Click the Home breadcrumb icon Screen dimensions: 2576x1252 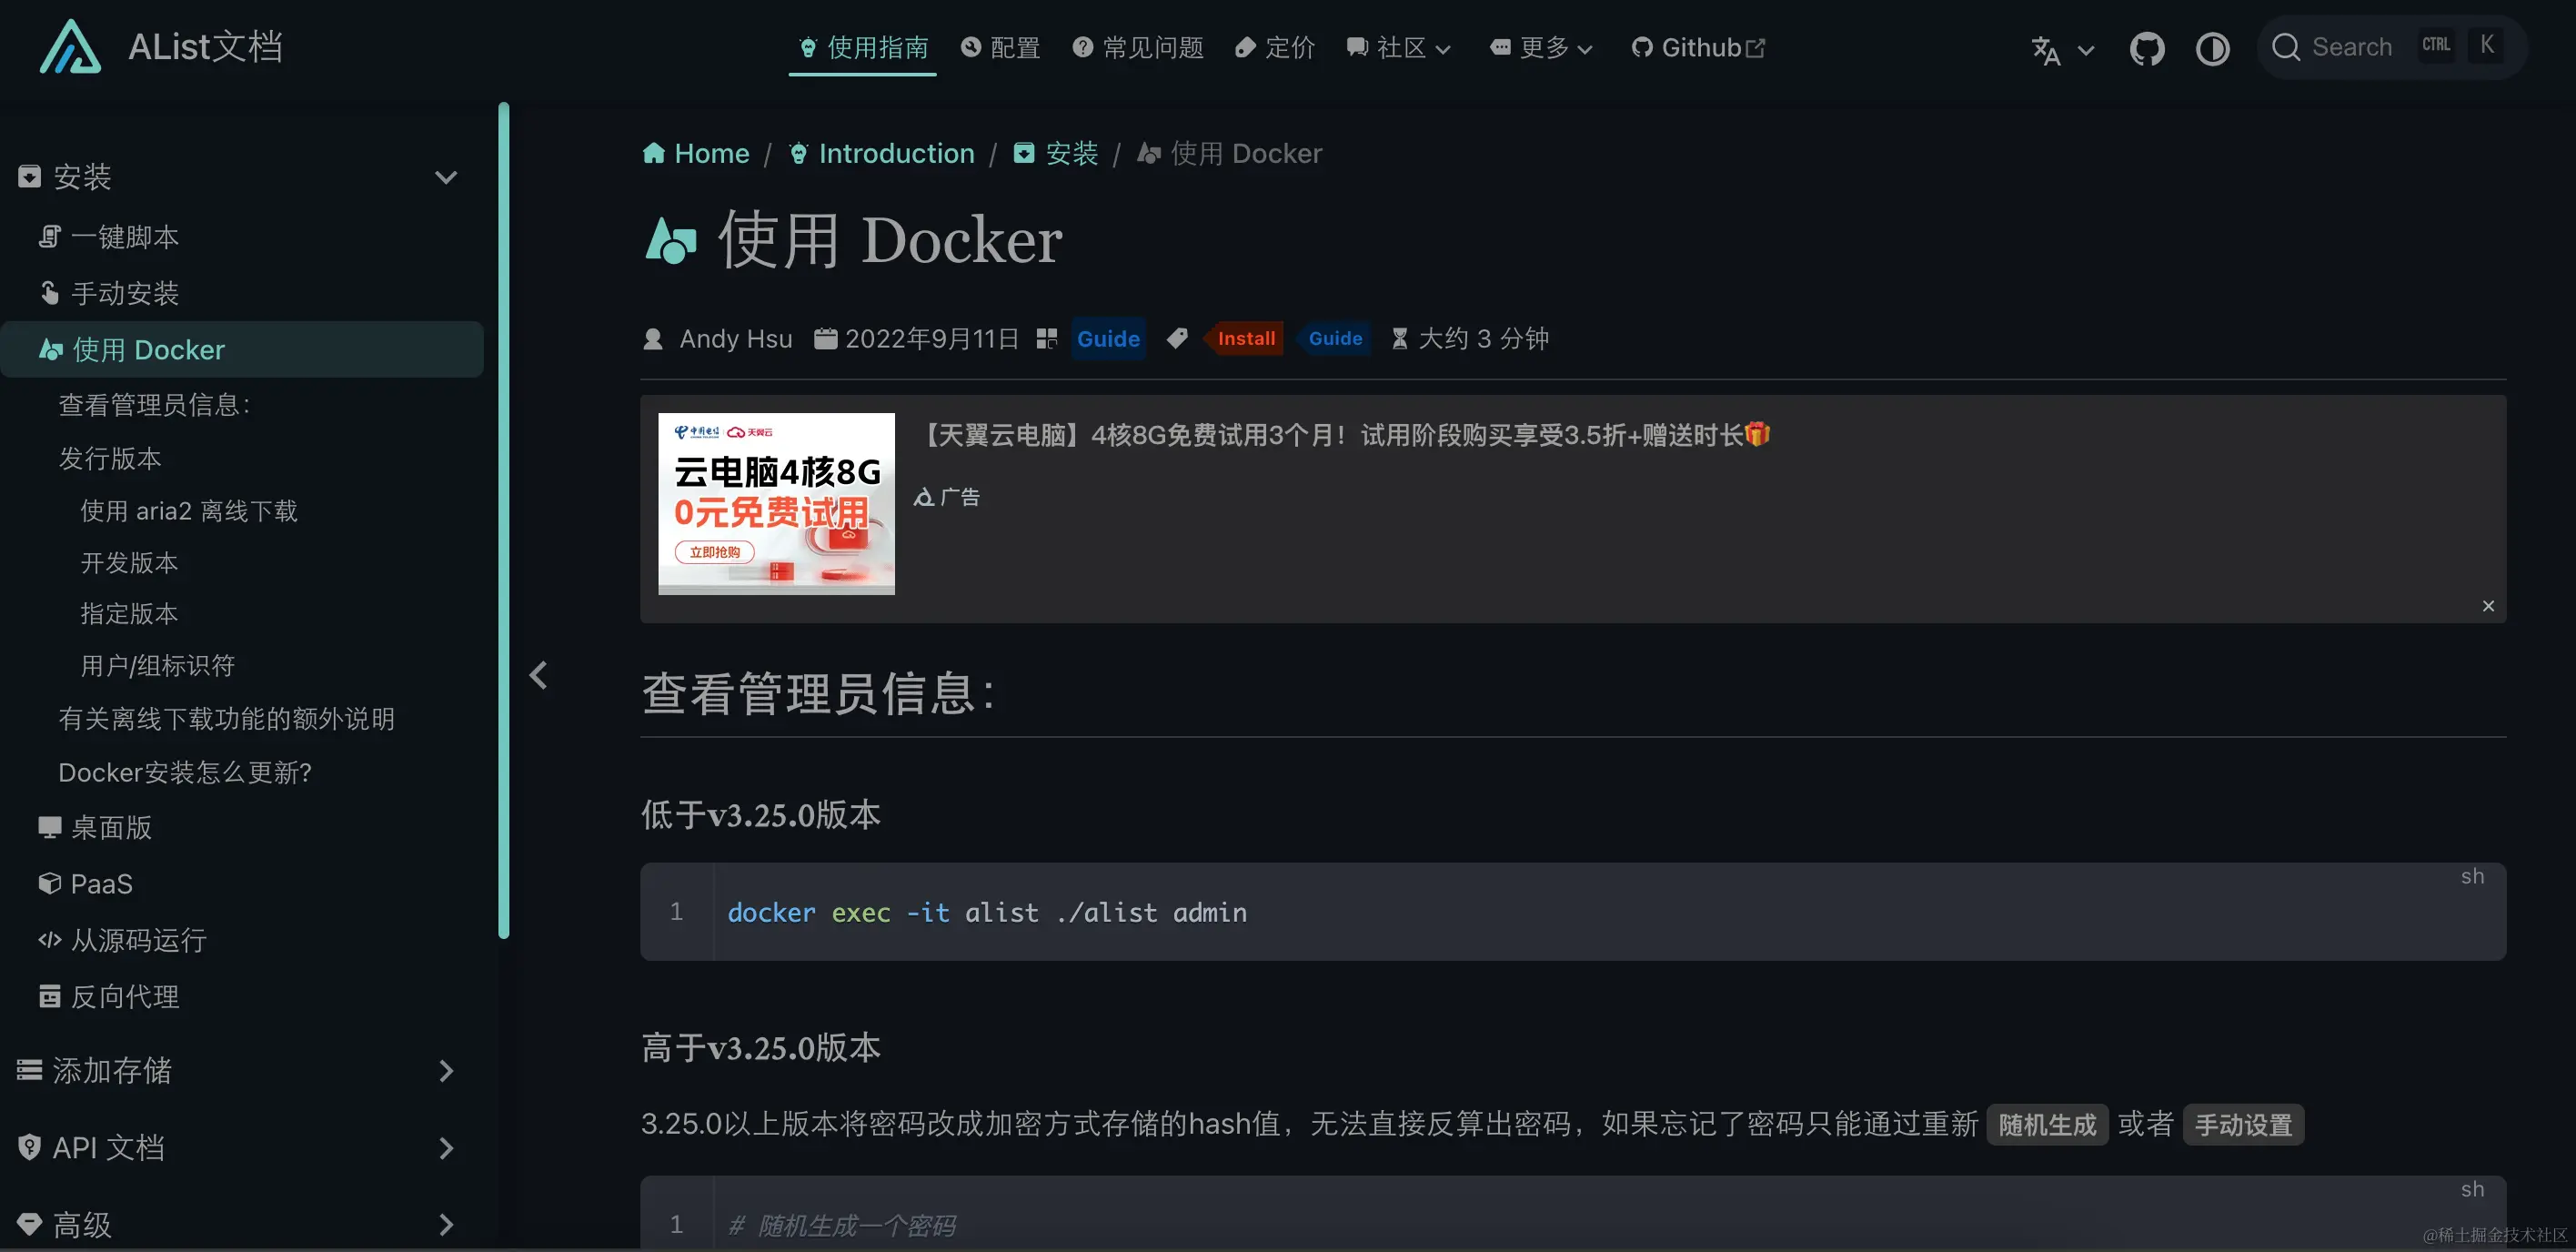click(654, 153)
